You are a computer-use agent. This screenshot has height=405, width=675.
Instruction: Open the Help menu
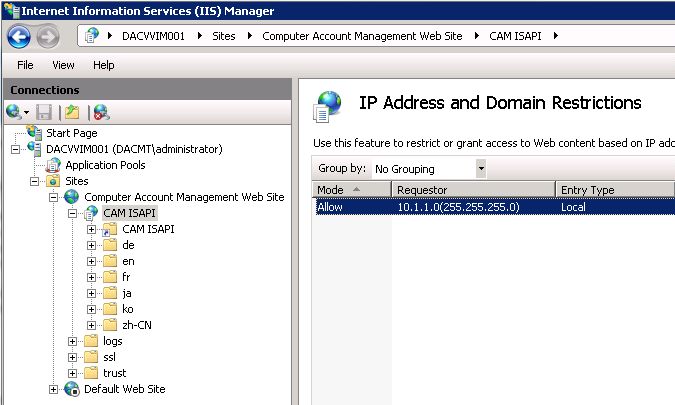(x=104, y=65)
